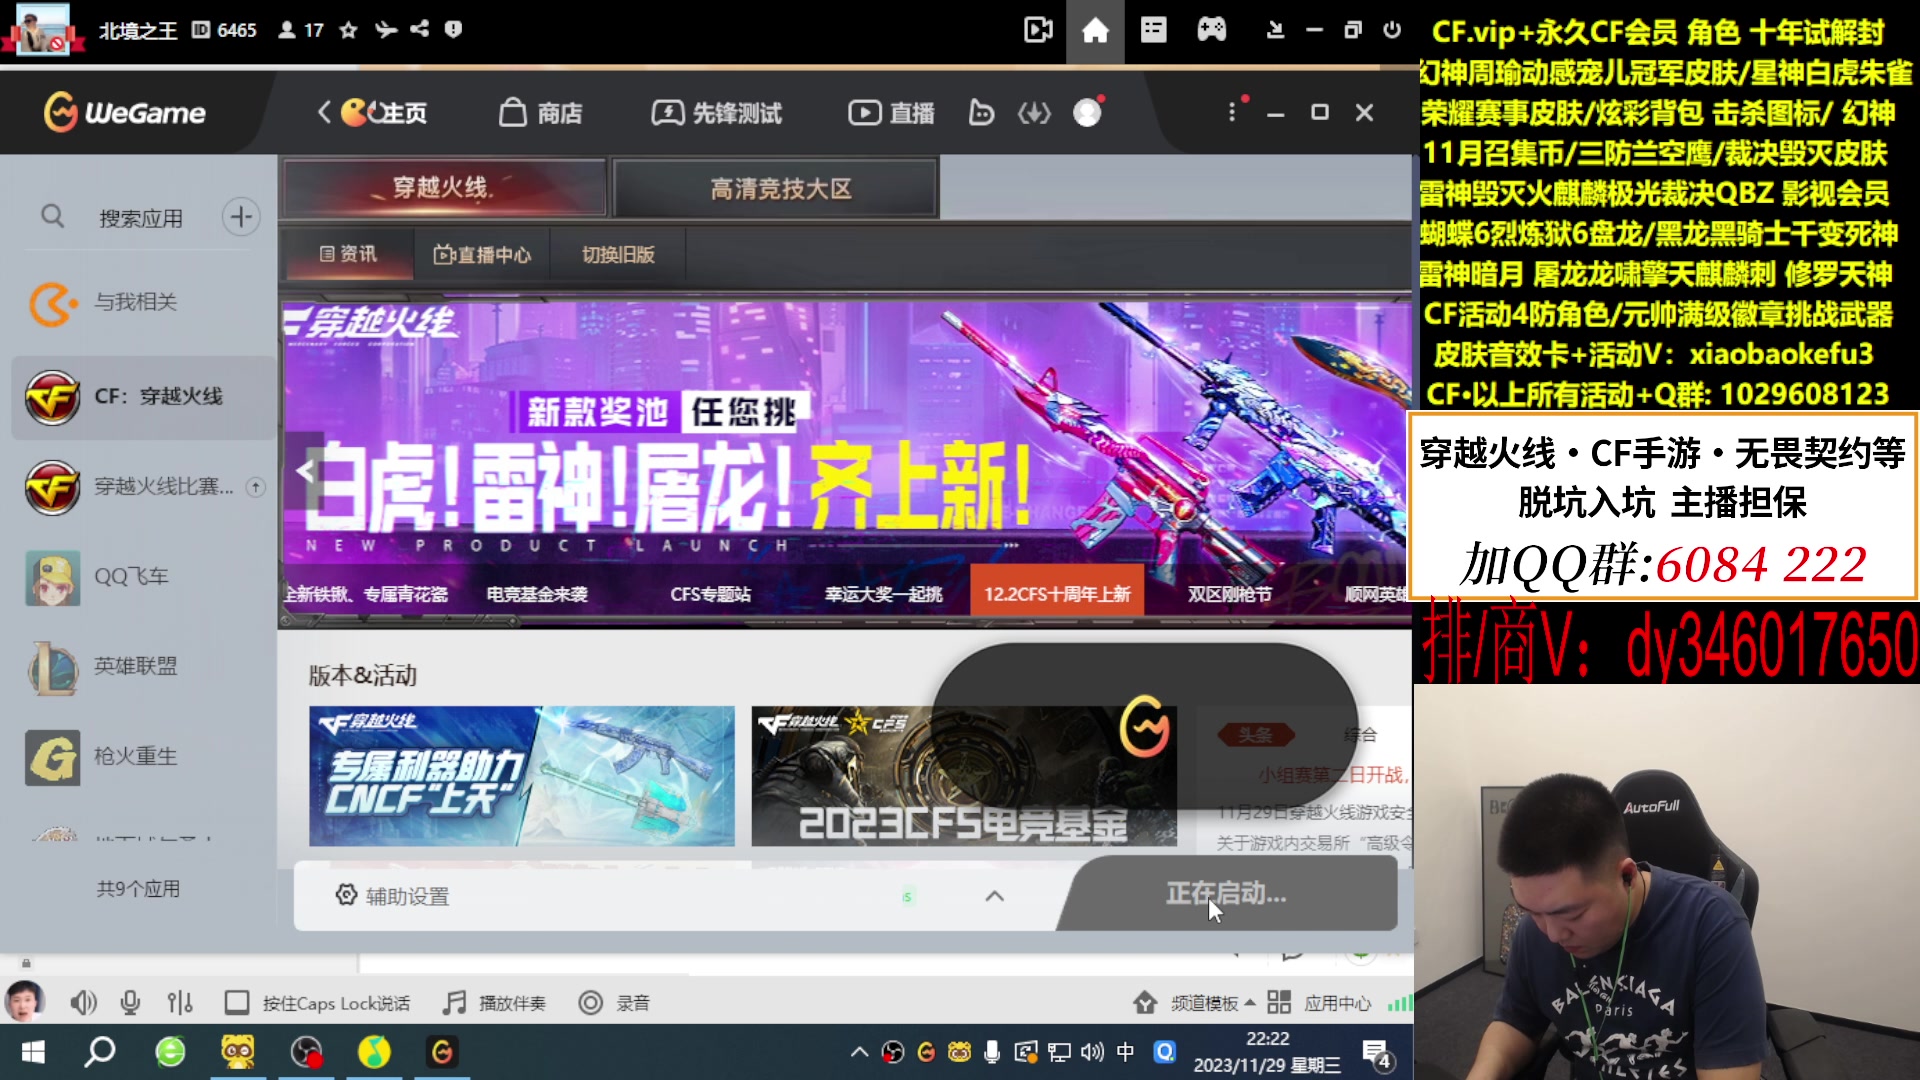This screenshot has height=1080, width=1920.
Task: Select the 电竞基金来袭 banner item
Action: click(537, 594)
